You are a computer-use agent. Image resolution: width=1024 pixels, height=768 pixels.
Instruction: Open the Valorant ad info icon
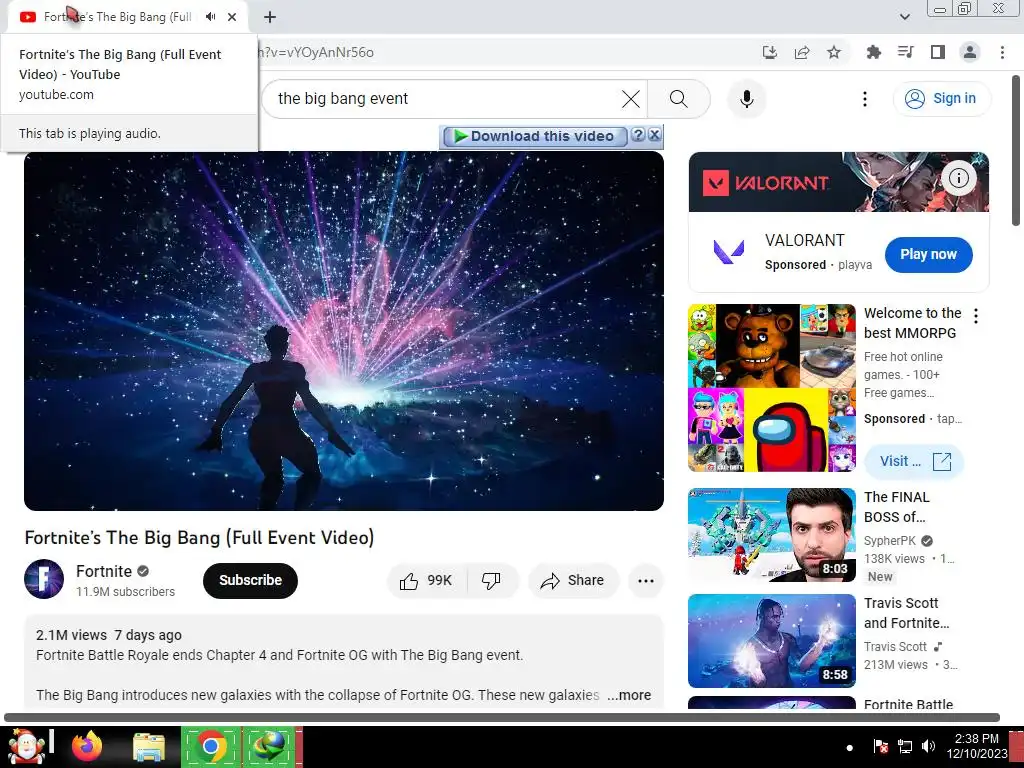[958, 178]
